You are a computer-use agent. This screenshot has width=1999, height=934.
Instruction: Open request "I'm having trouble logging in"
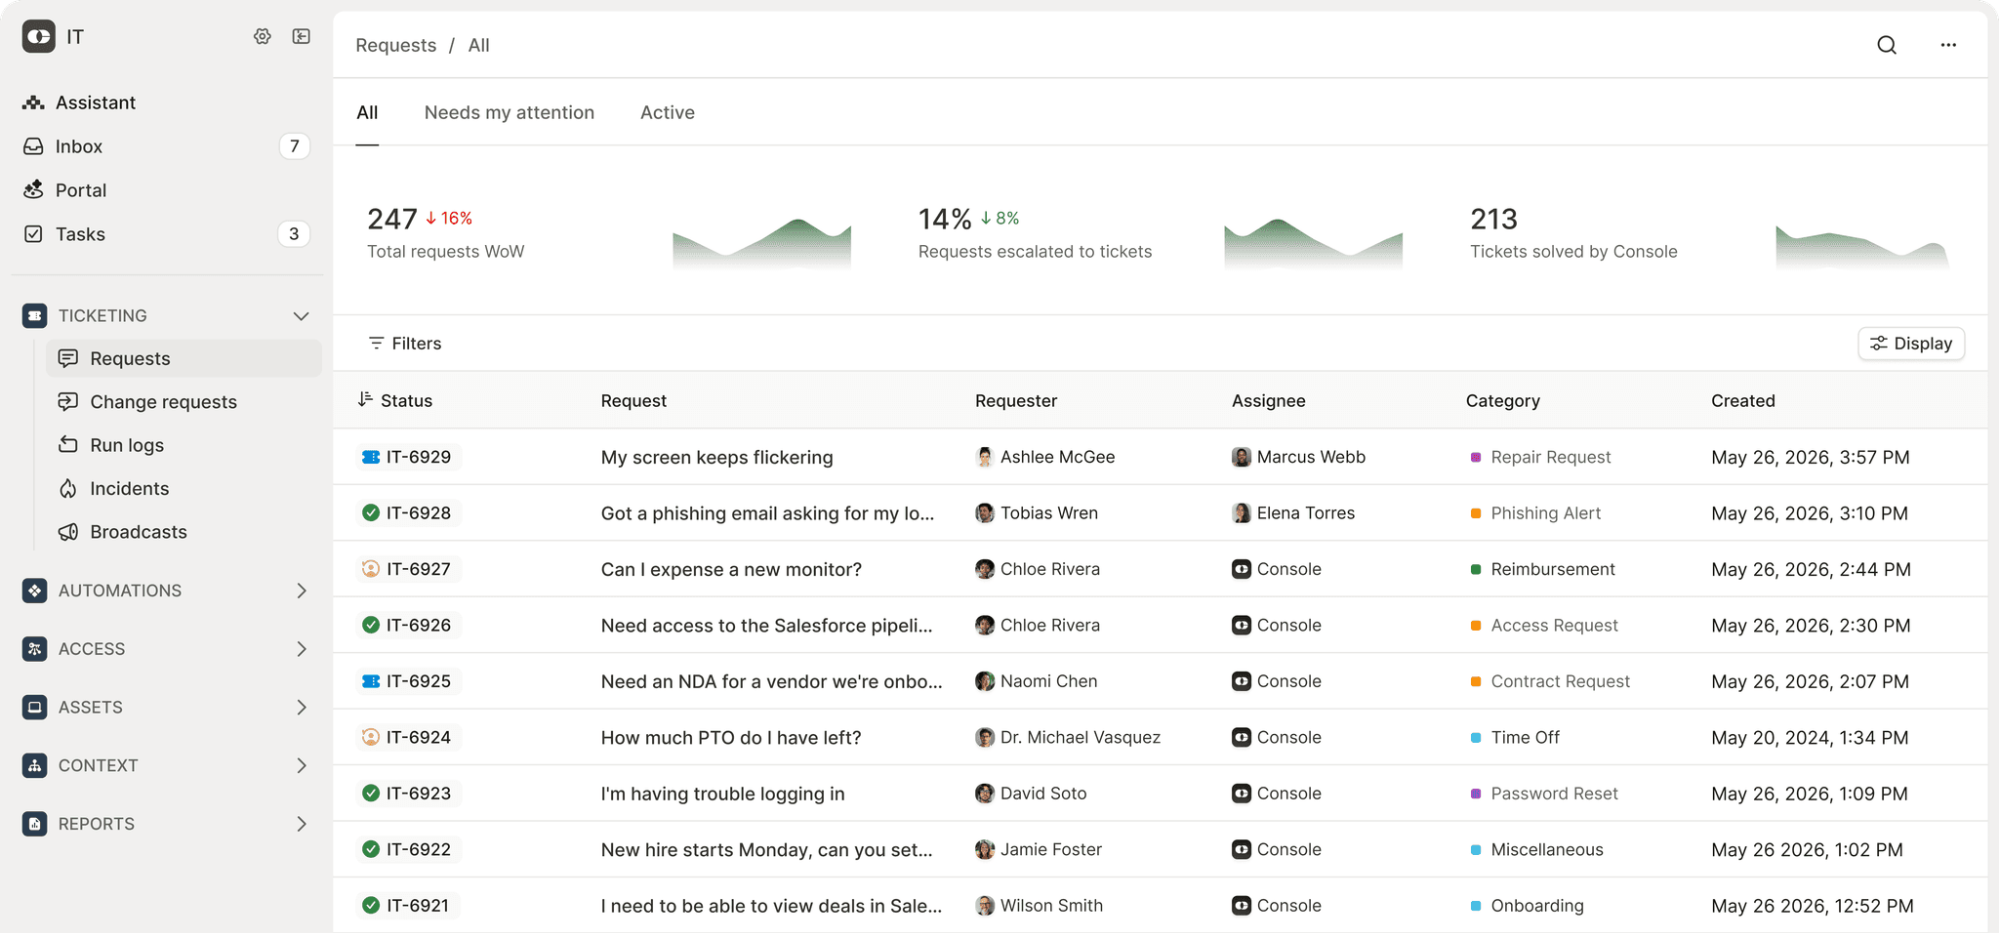click(x=723, y=793)
